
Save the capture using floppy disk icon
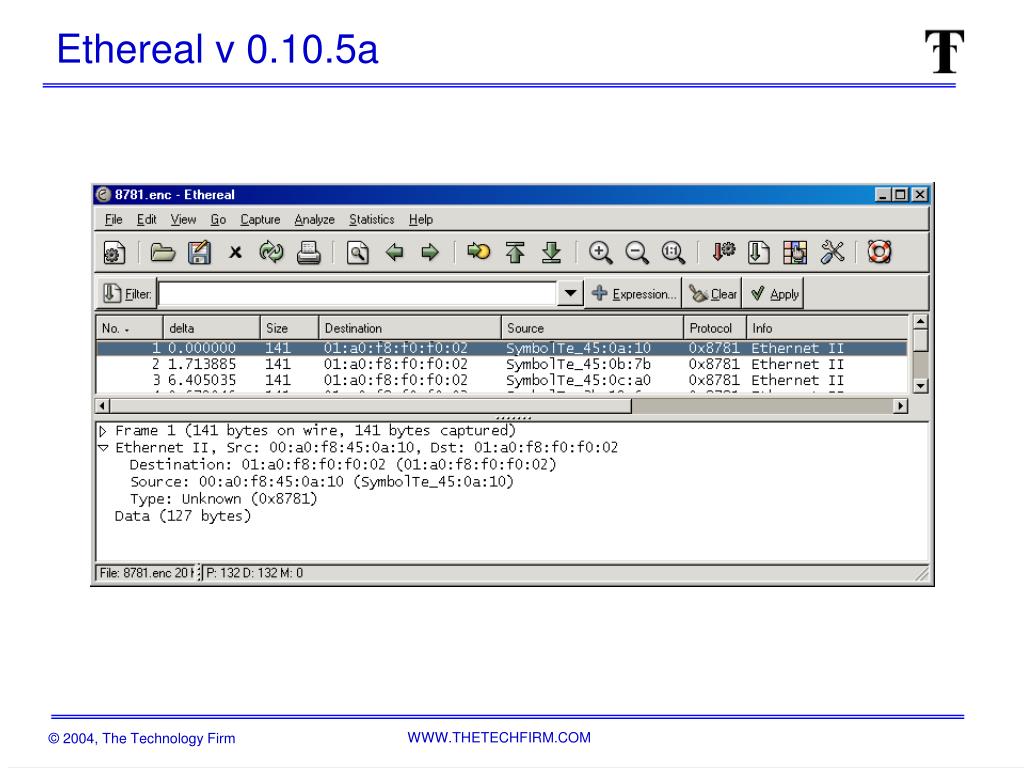point(199,253)
